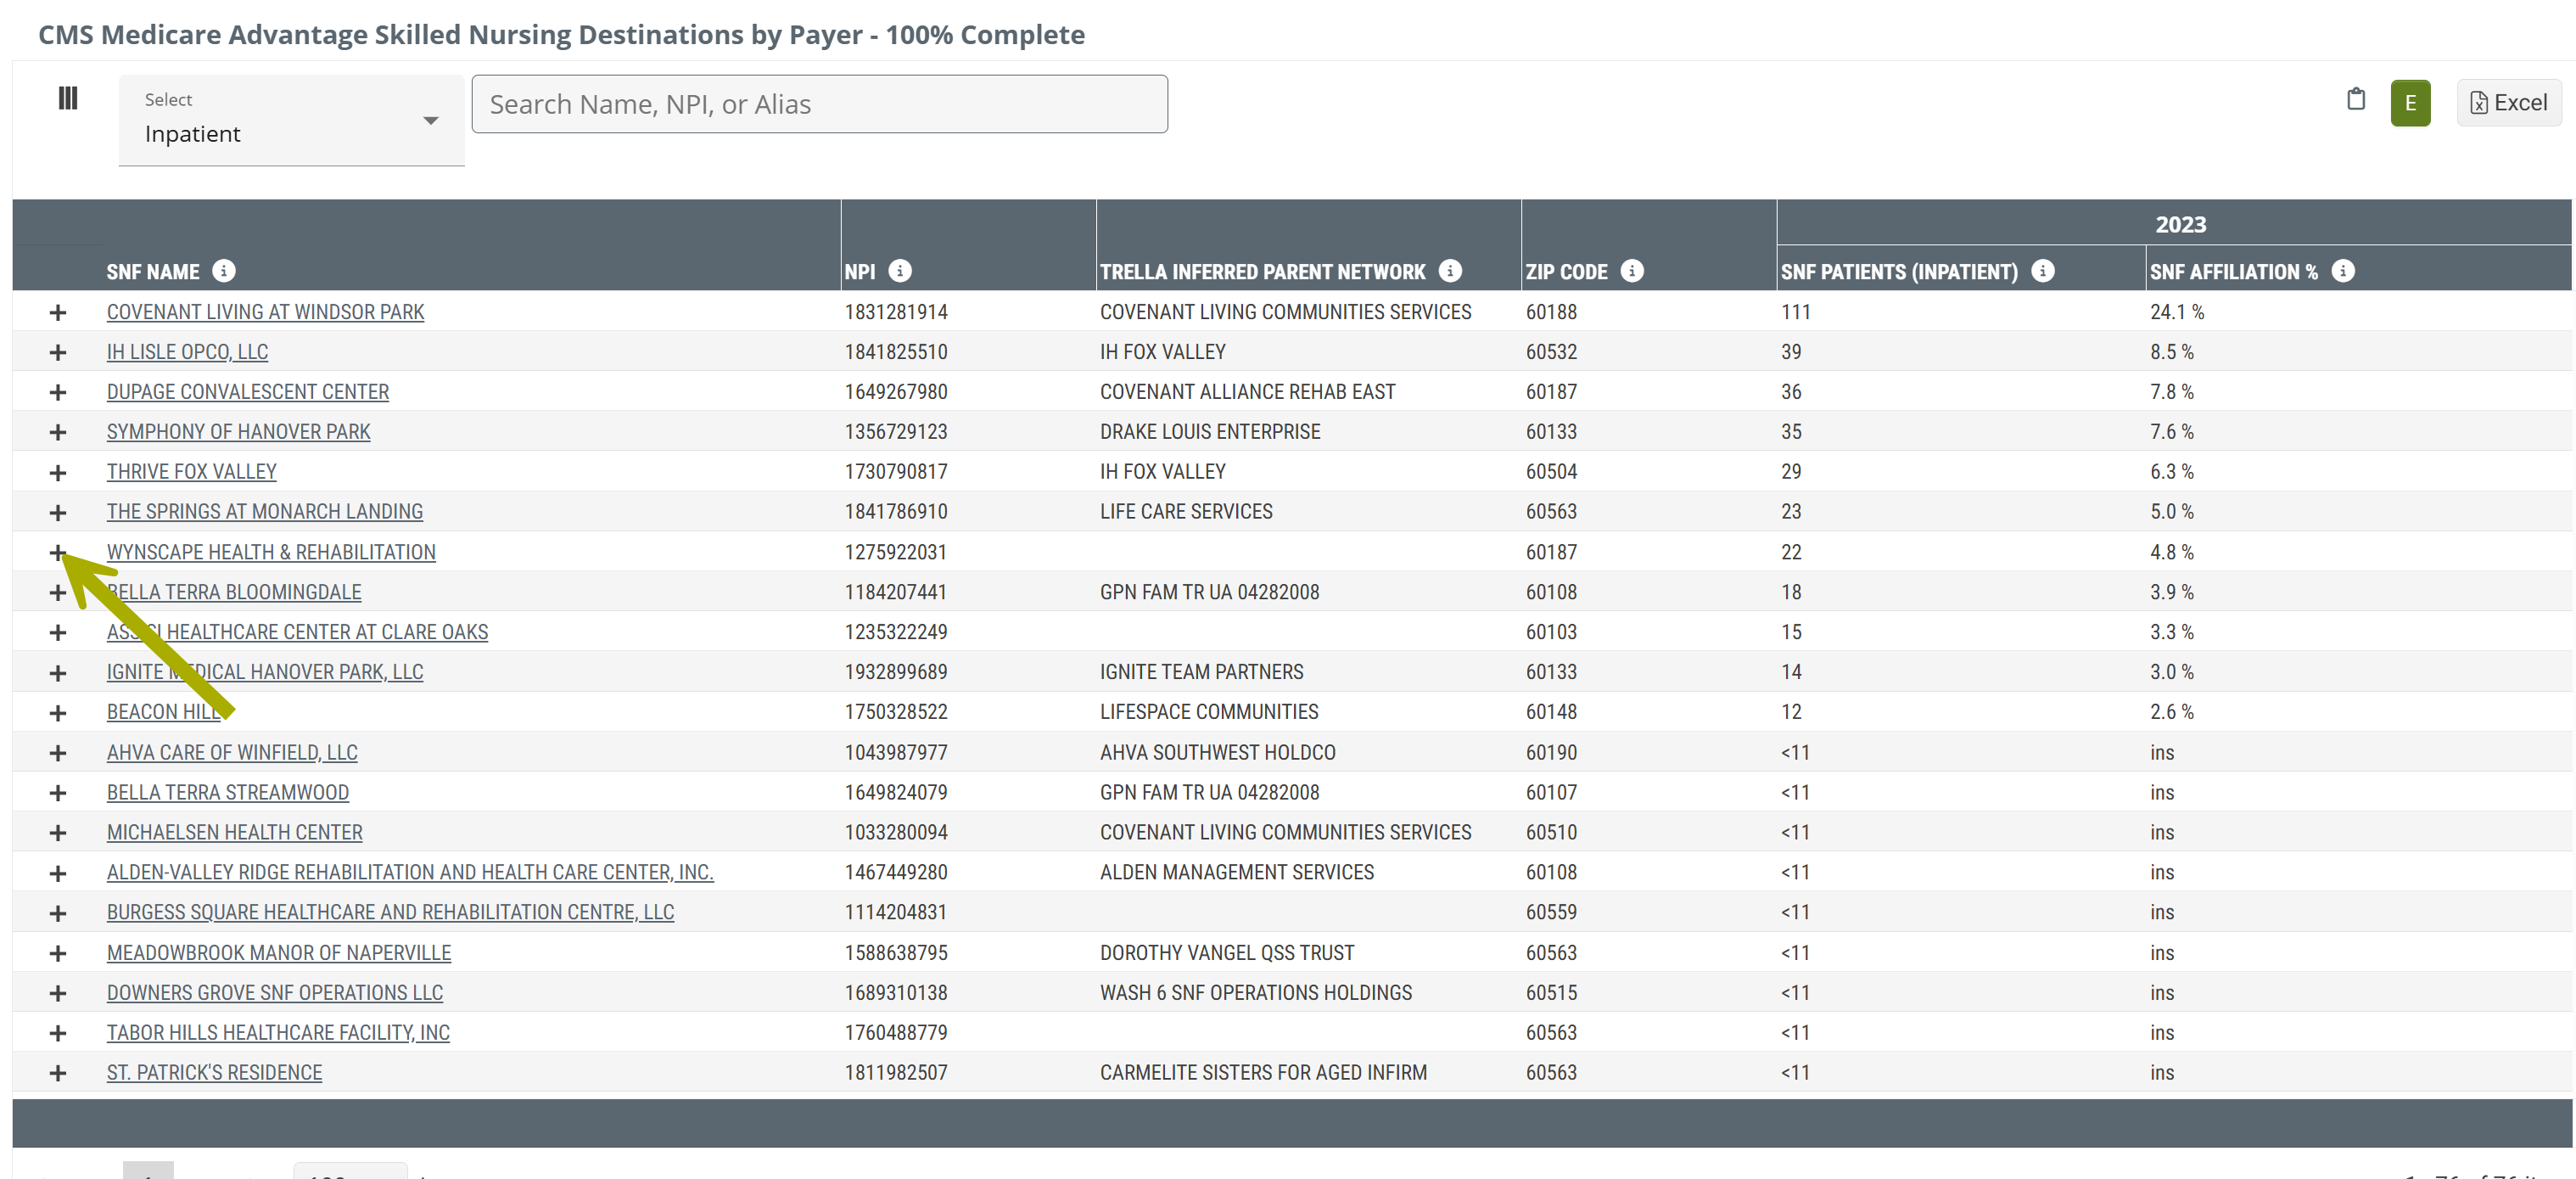Click the clipboard copy icon
Screen dimensions: 2576x1179
2355,99
